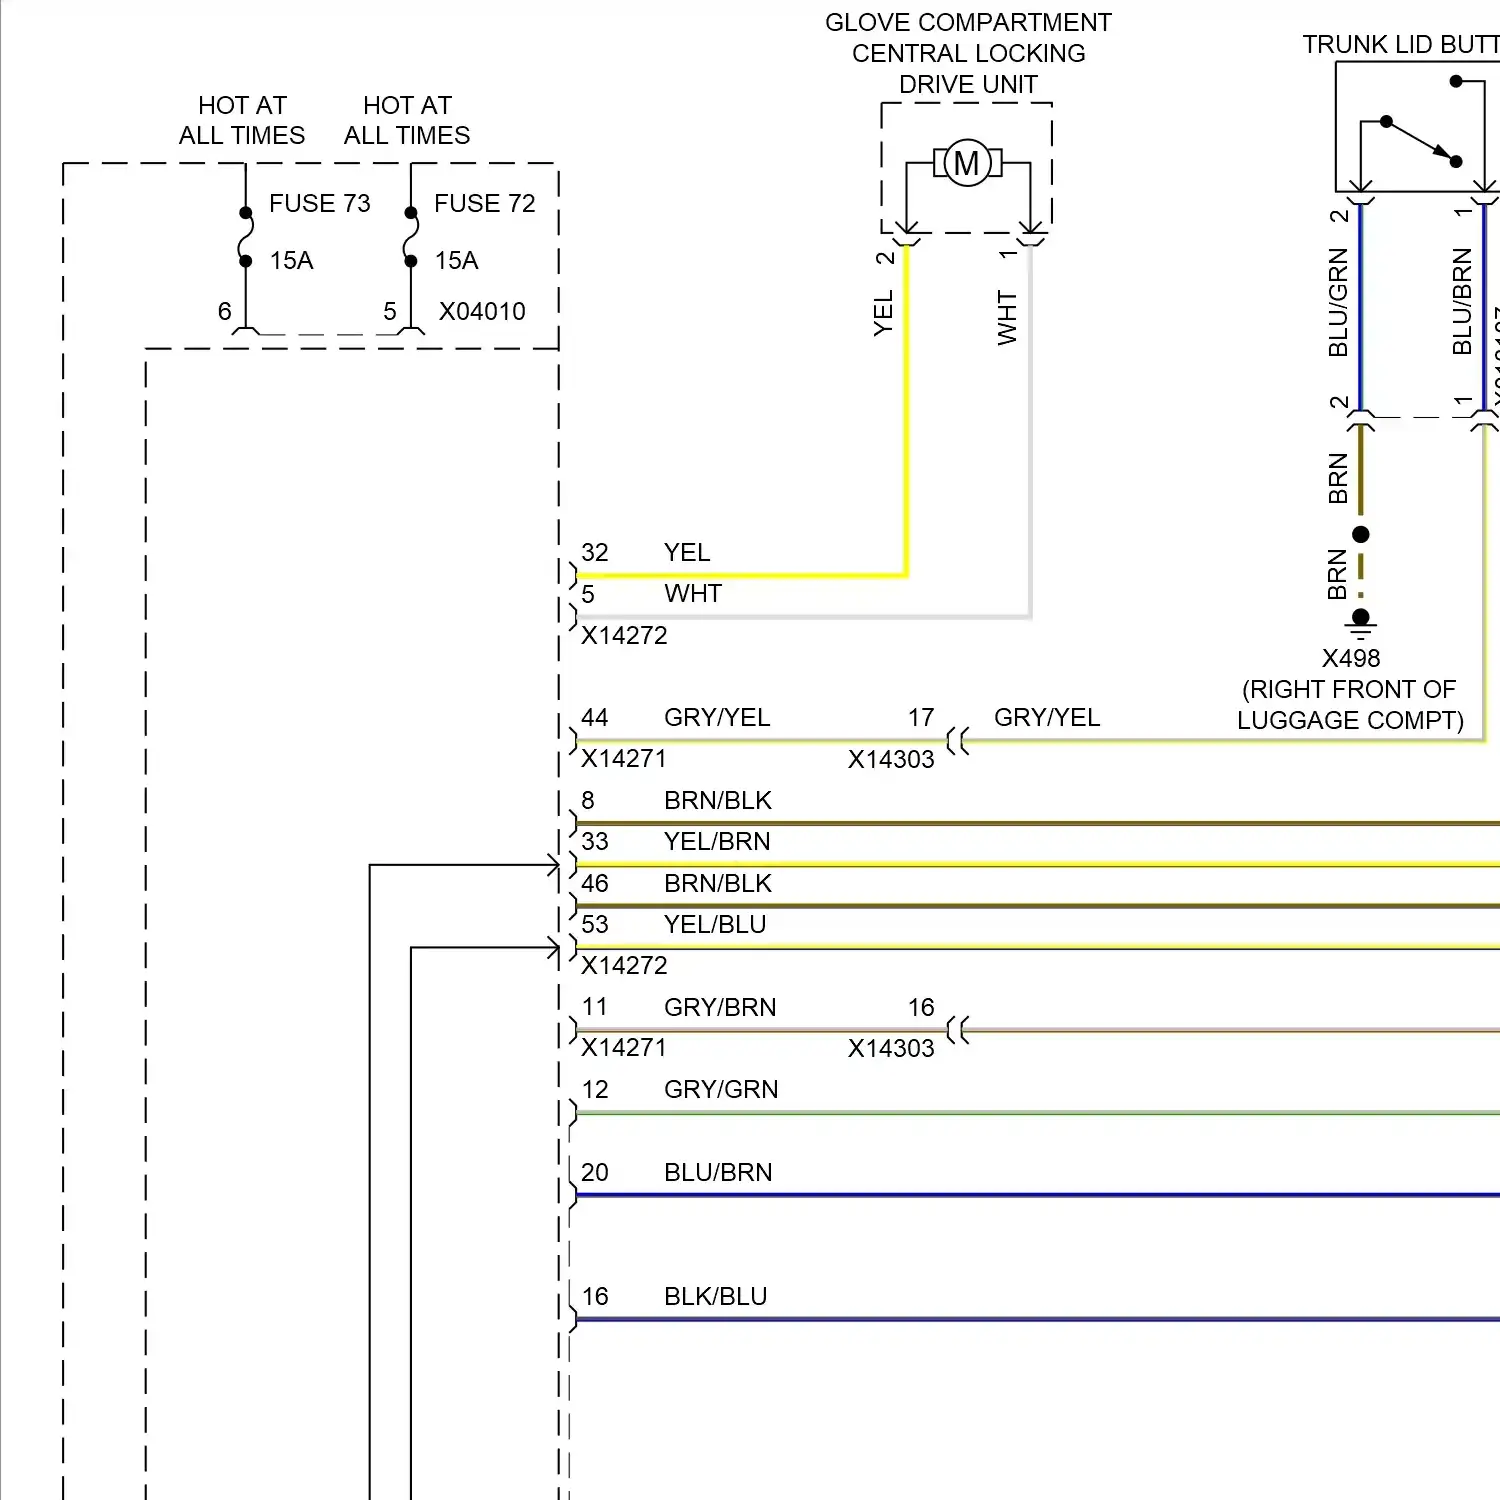Click X14271 label below pin 44
Image resolution: width=1500 pixels, height=1500 pixels.
pos(624,758)
